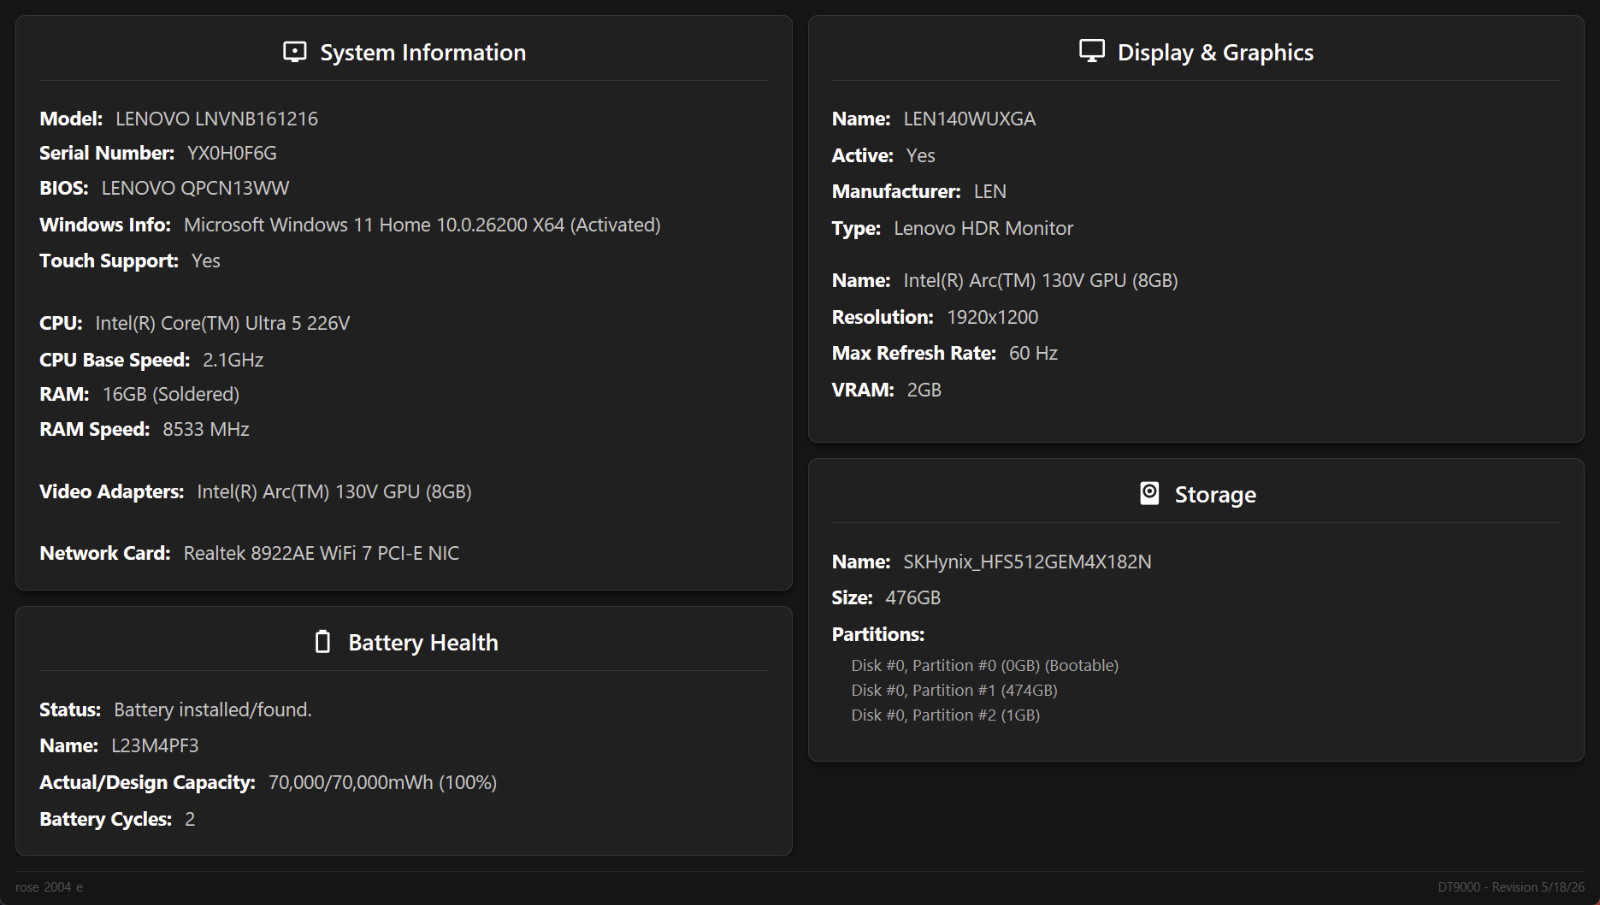Select Battery Cycles value 2
Screen dimensions: 1600x905
coord(190,819)
